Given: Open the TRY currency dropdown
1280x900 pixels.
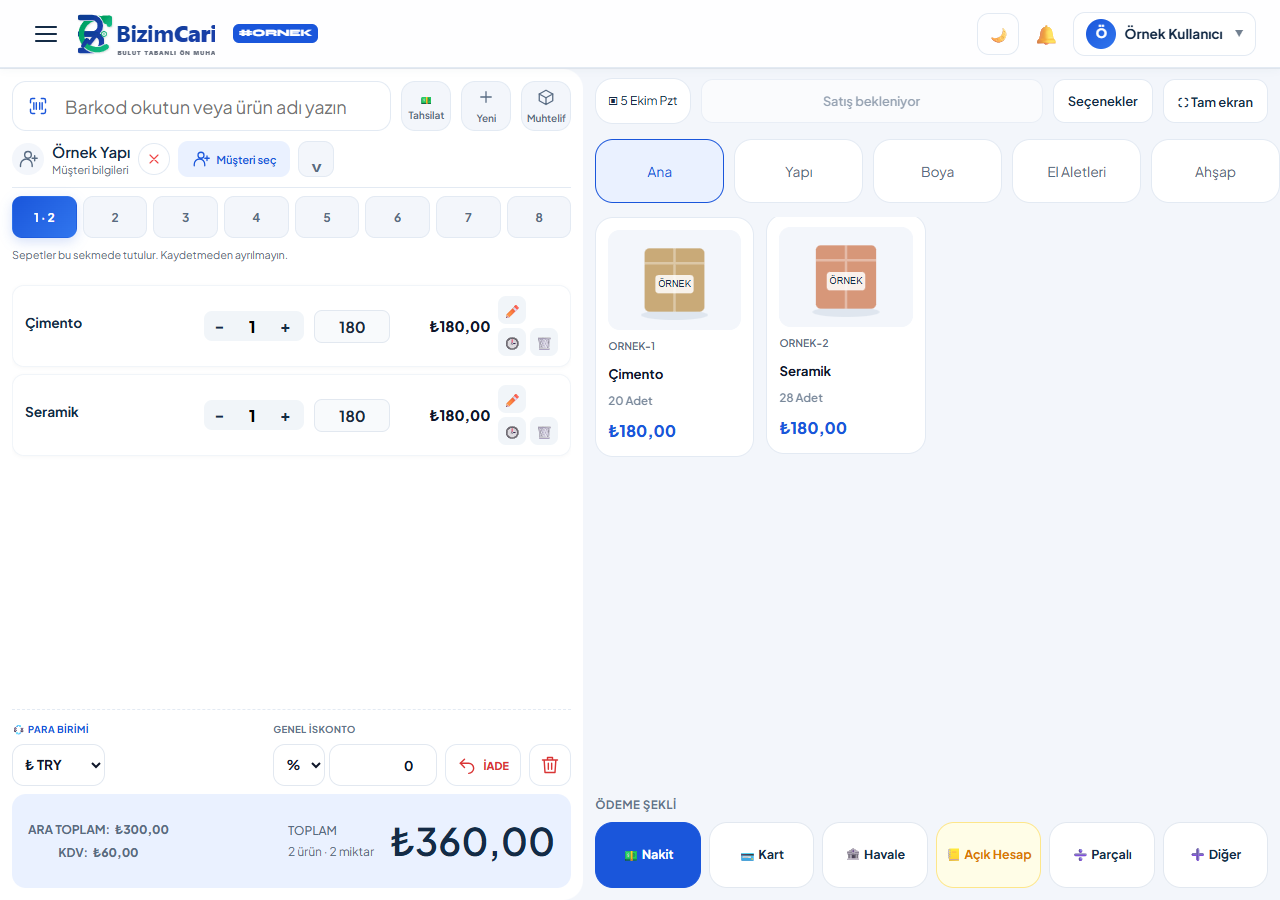Looking at the screenshot, I should point(58,765).
